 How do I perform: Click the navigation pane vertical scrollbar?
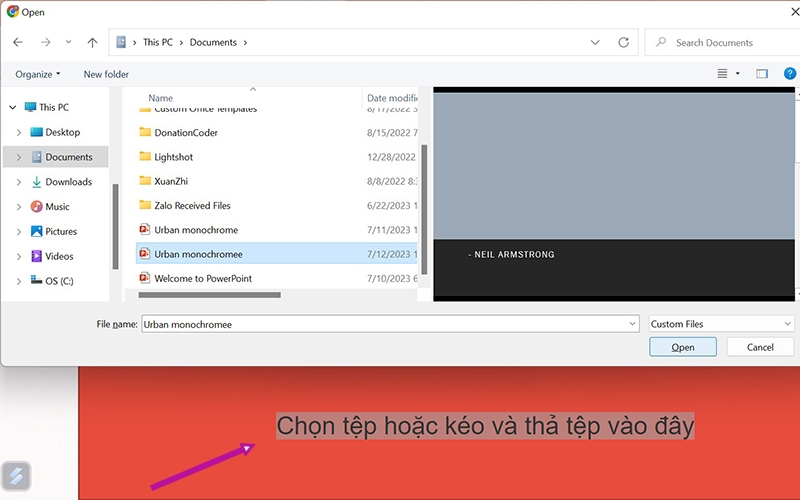click(x=115, y=227)
